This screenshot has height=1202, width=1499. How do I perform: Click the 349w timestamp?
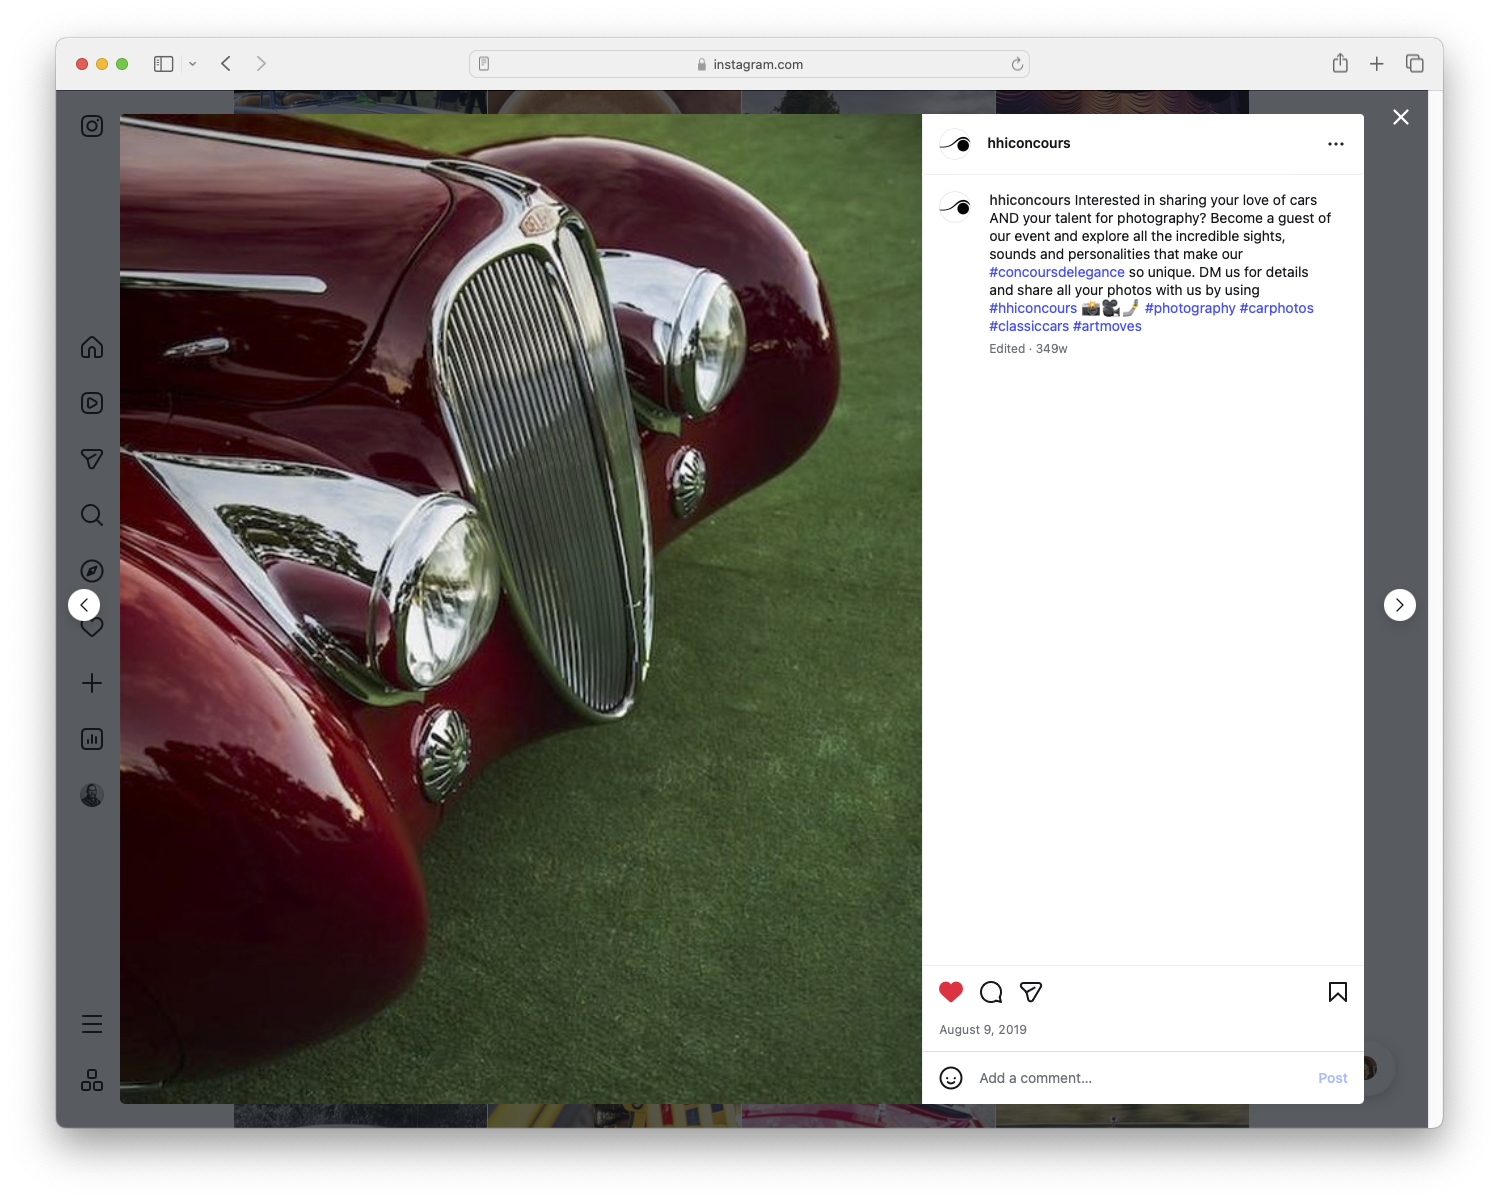1052,349
